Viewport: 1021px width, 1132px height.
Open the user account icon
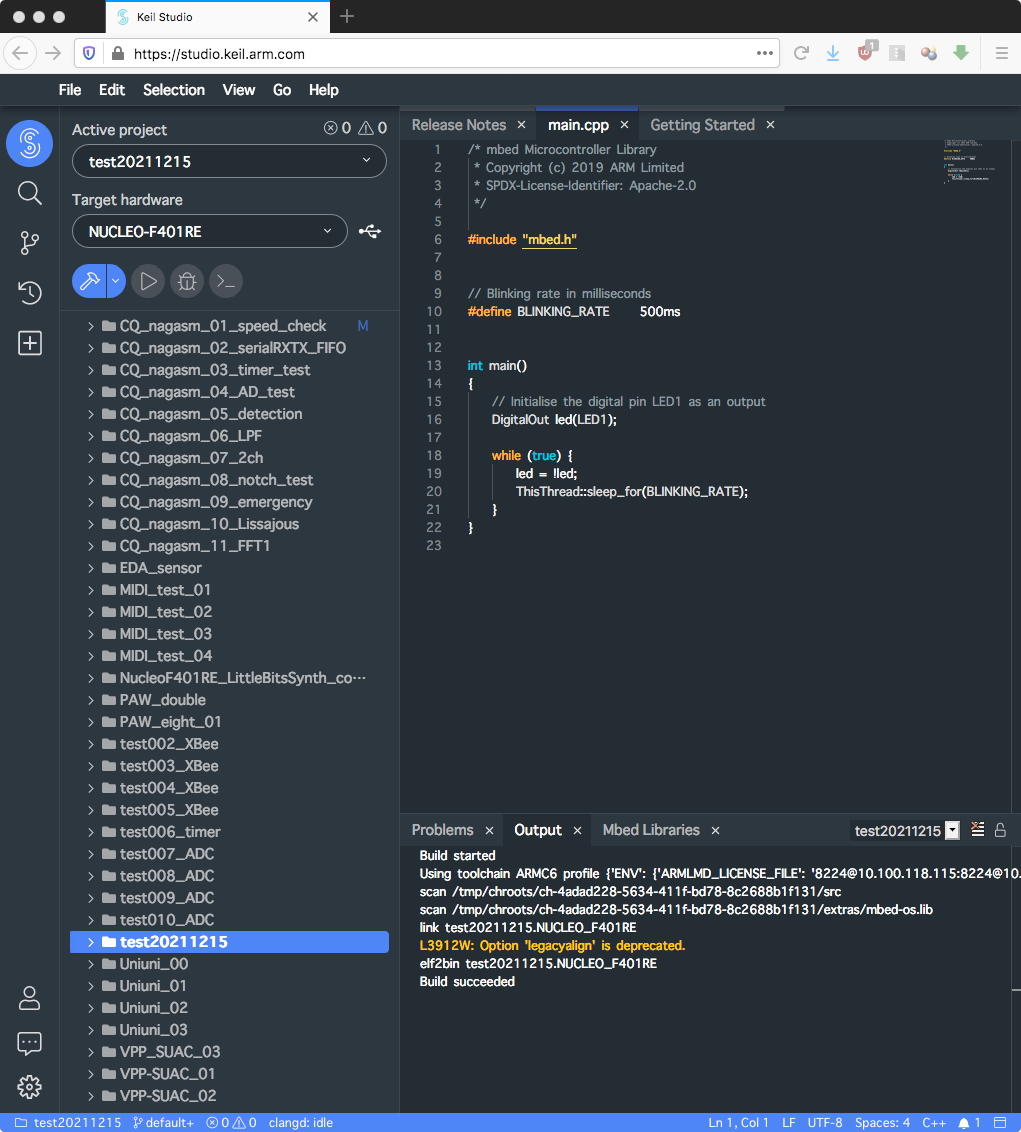30,998
